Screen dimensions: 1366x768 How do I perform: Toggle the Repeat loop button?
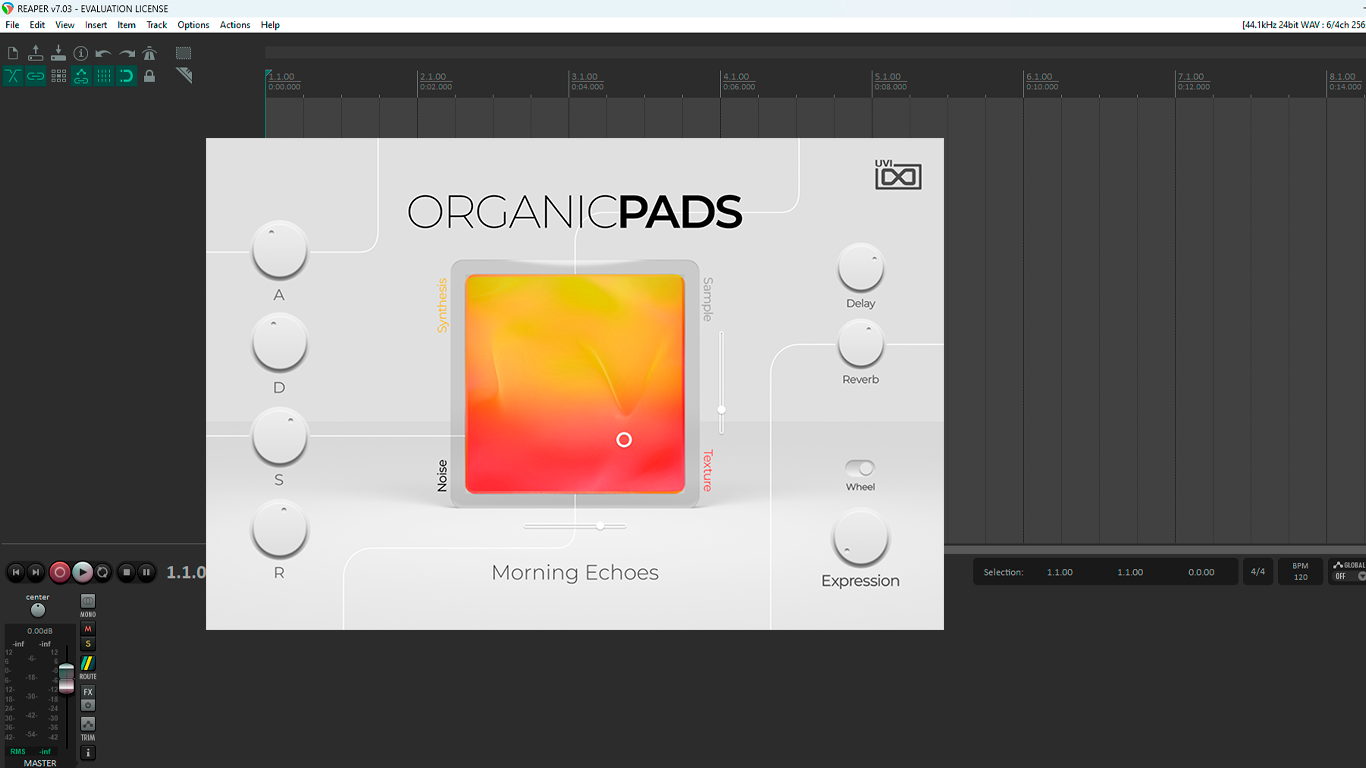pos(103,572)
